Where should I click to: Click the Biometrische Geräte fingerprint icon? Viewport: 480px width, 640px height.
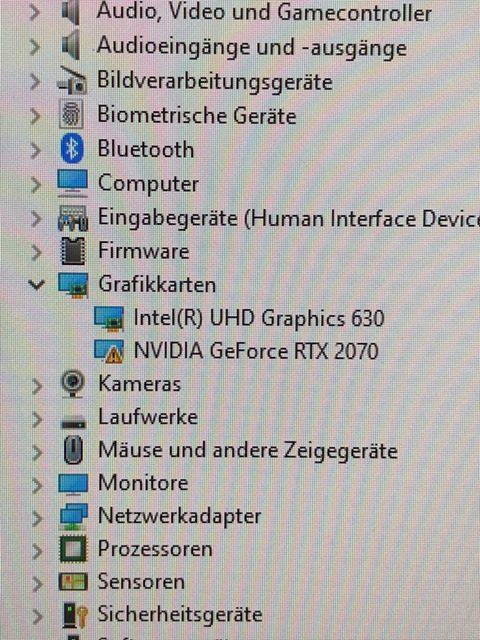pos(72,115)
